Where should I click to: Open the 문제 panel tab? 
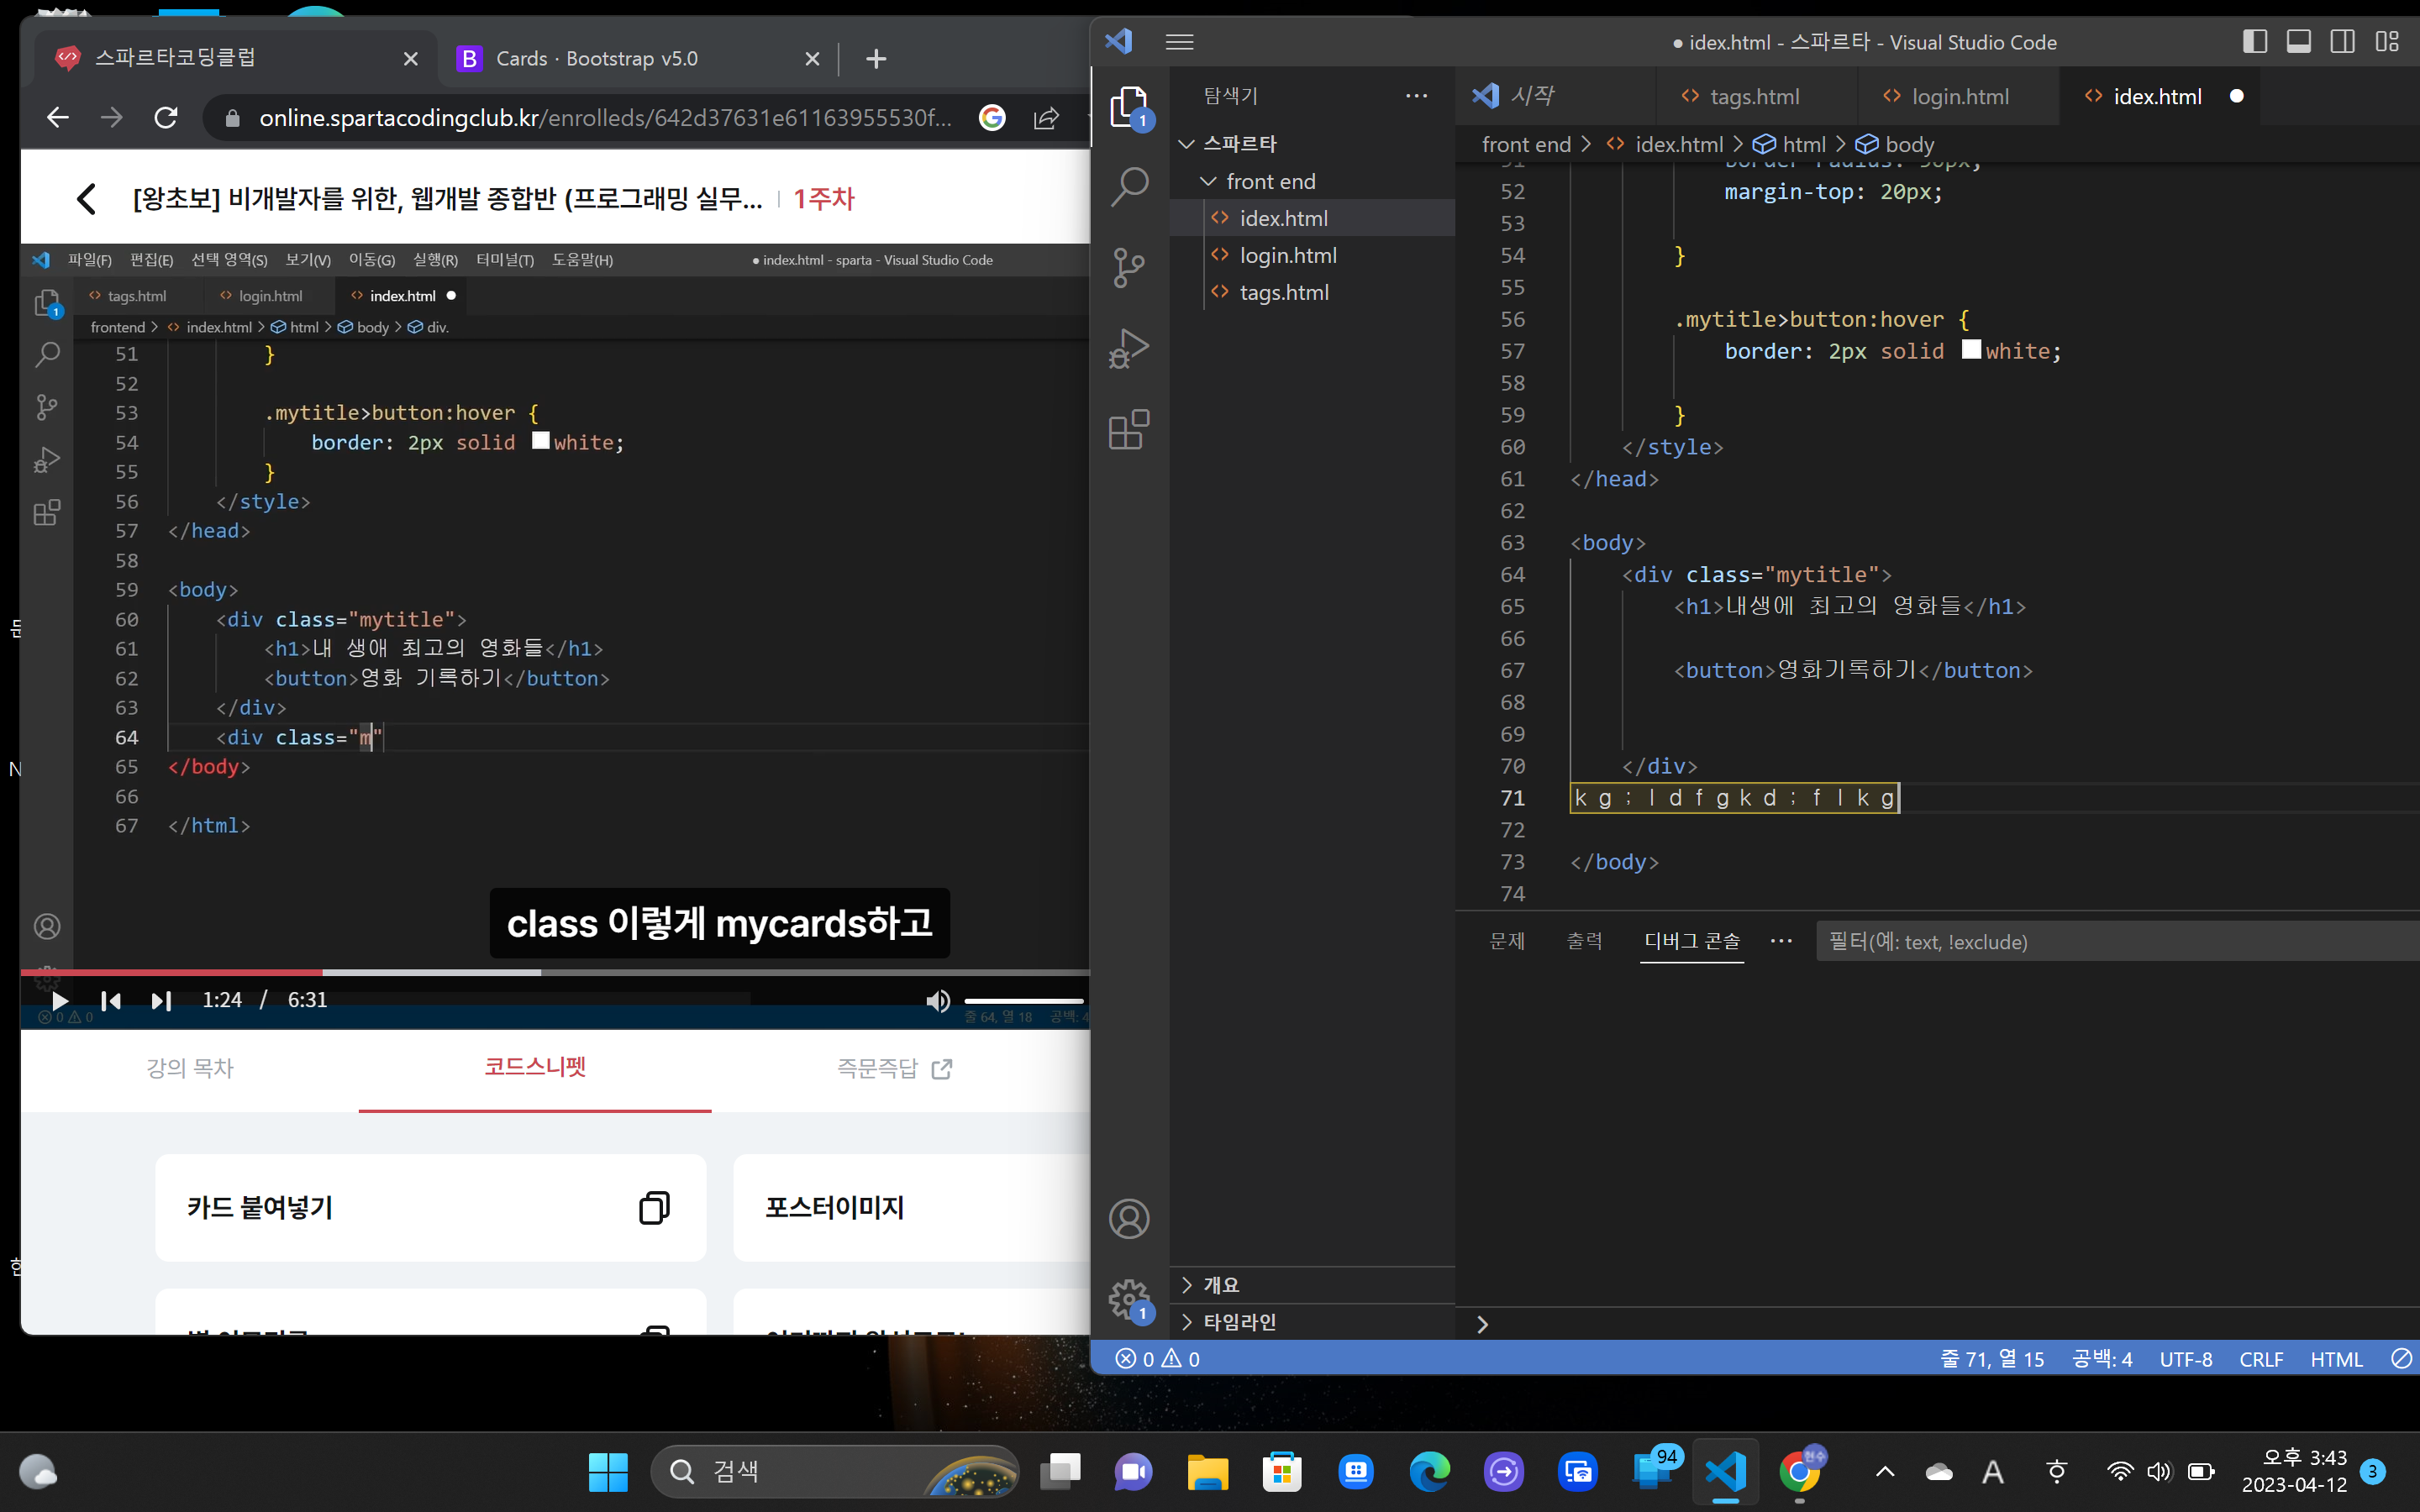[x=1507, y=941]
